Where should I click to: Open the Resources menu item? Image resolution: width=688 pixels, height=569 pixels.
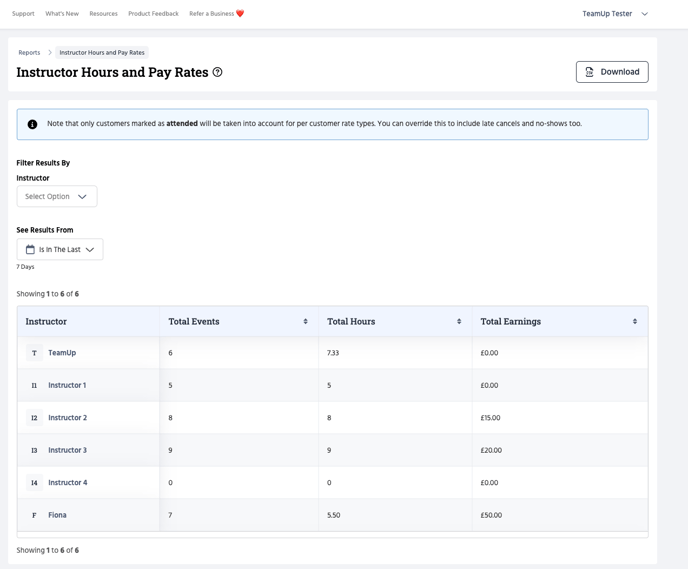[x=103, y=14]
